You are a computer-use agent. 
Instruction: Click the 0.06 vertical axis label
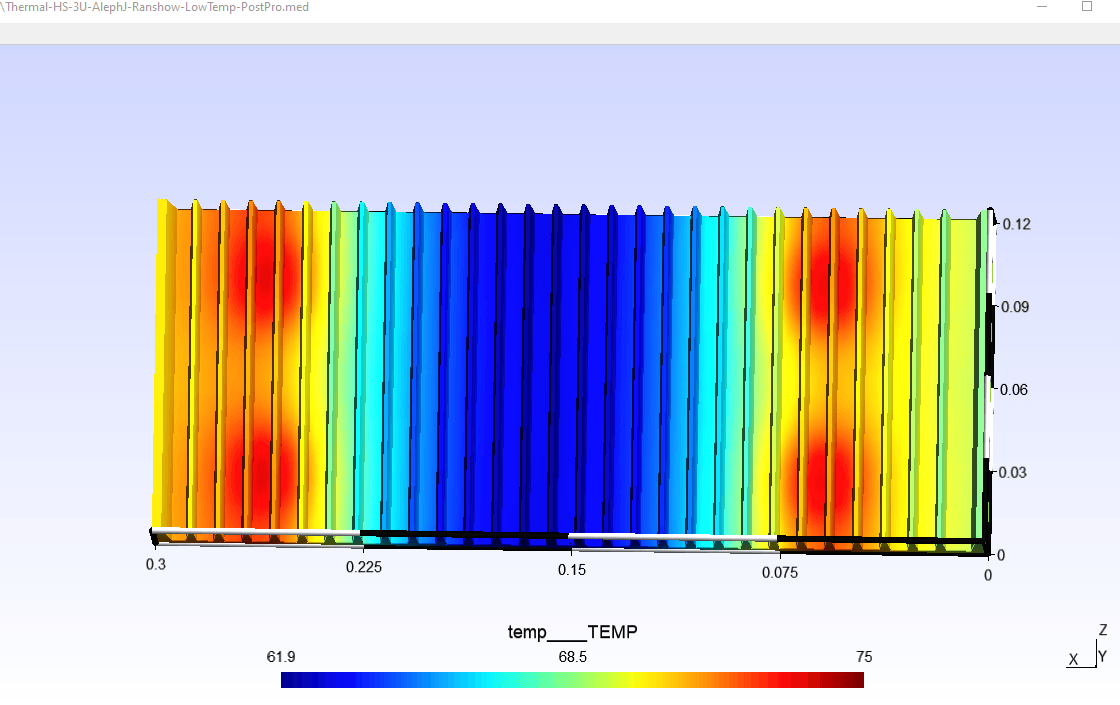[x=1014, y=390]
